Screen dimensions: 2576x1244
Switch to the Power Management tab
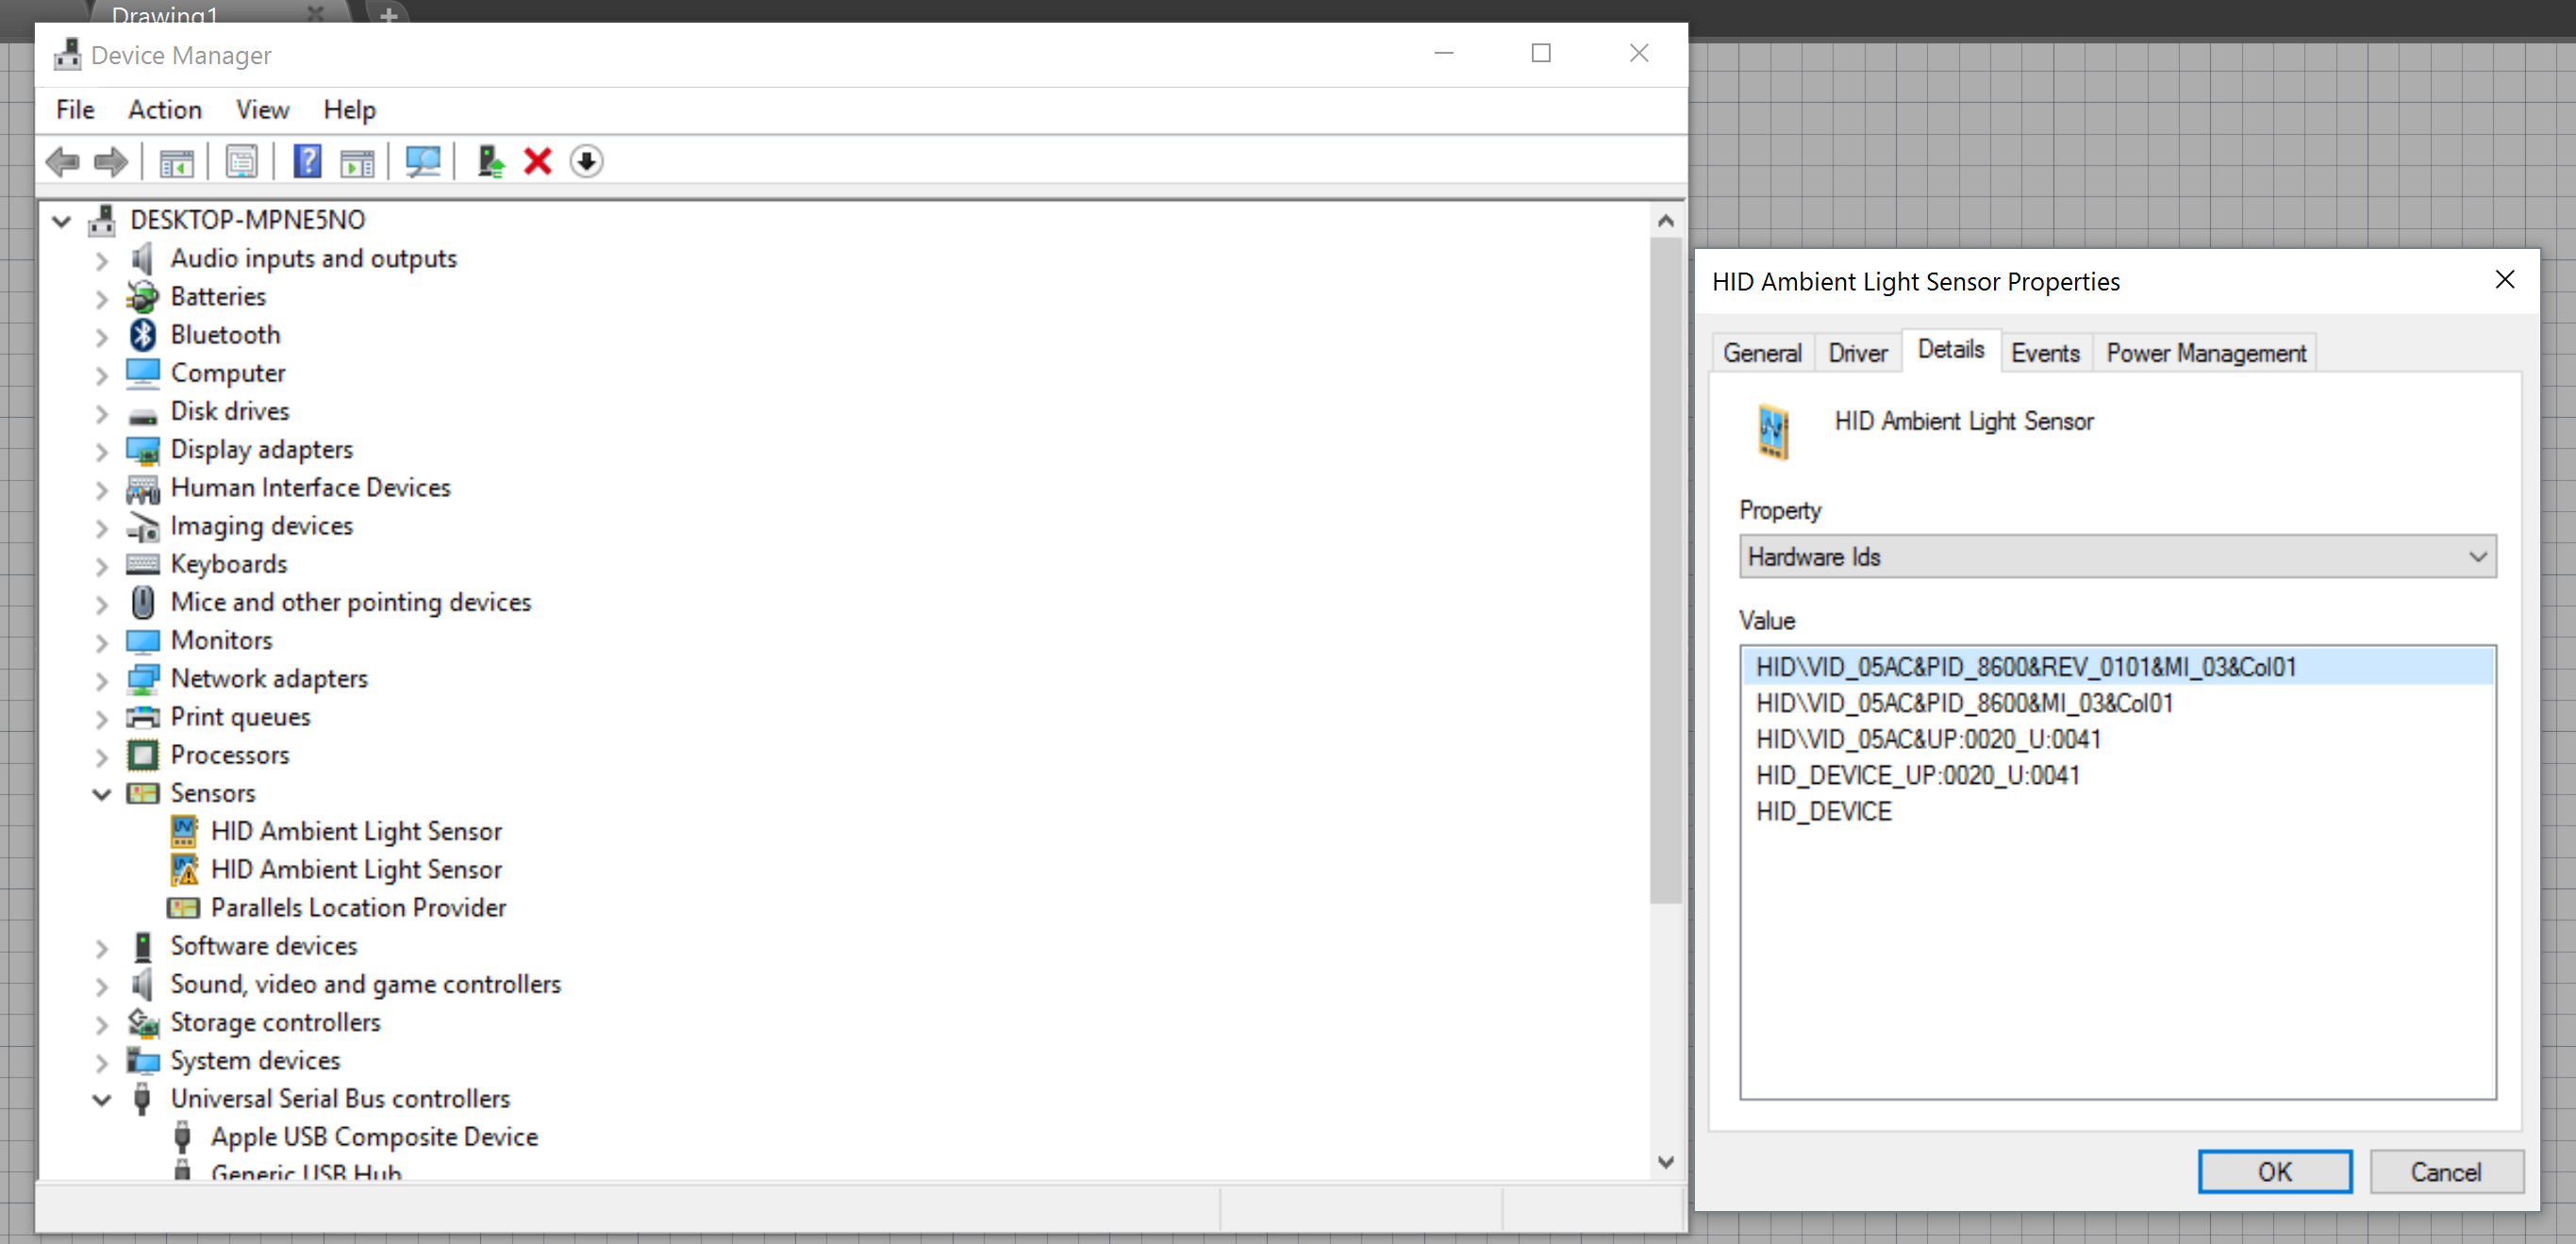pyautogui.click(x=2205, y=353)
